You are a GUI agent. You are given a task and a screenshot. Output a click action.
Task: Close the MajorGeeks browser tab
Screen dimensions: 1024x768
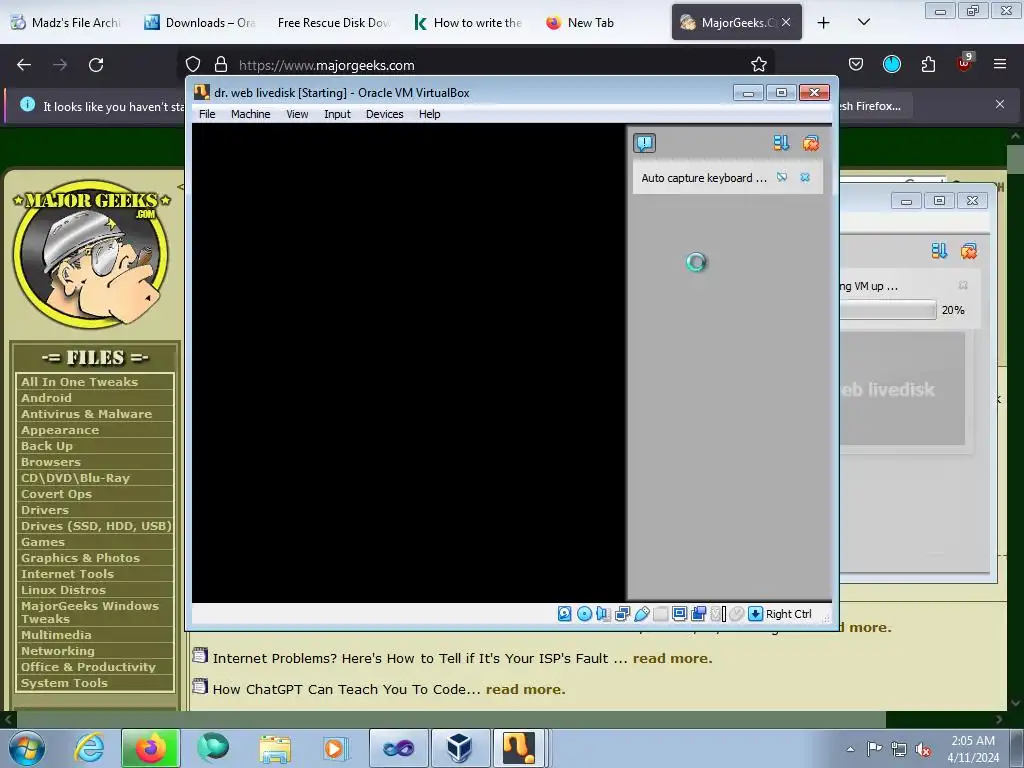click(x=786, y=22)
